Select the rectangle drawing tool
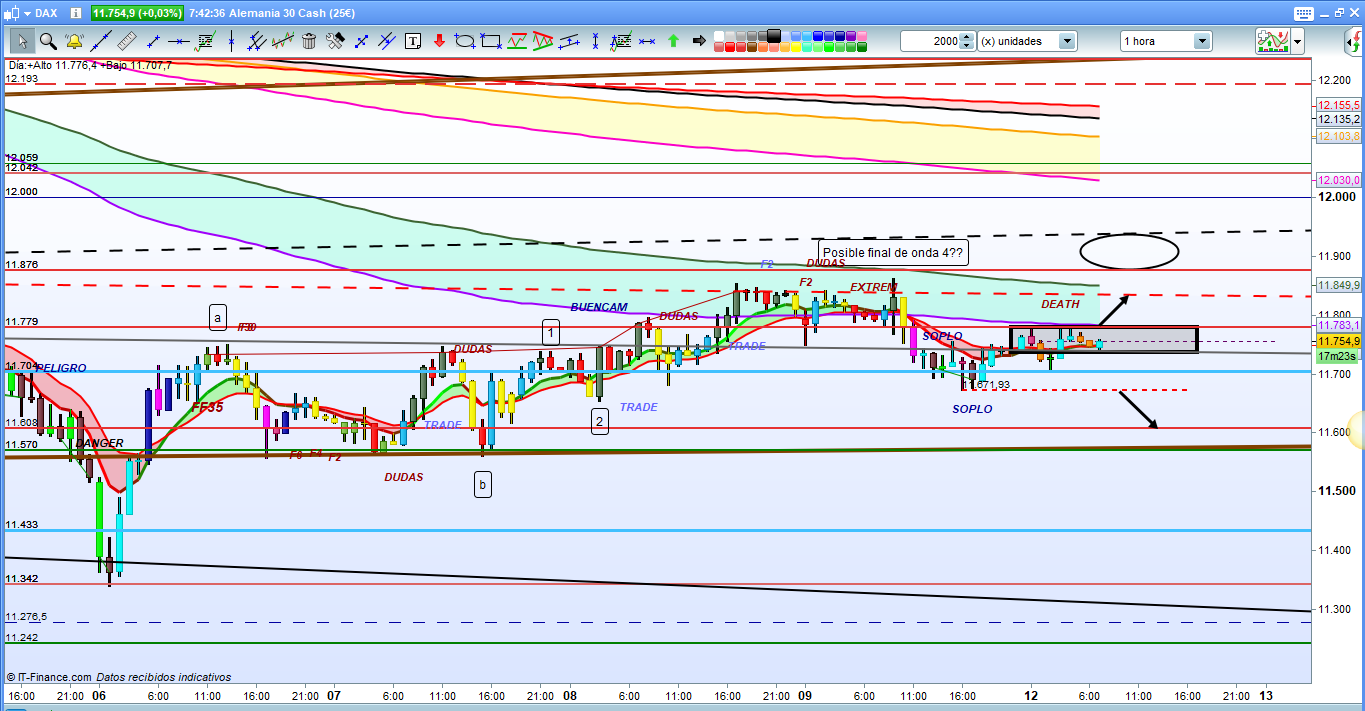The width and height of the screenshot is (1365, 711). tap(491, 41)
